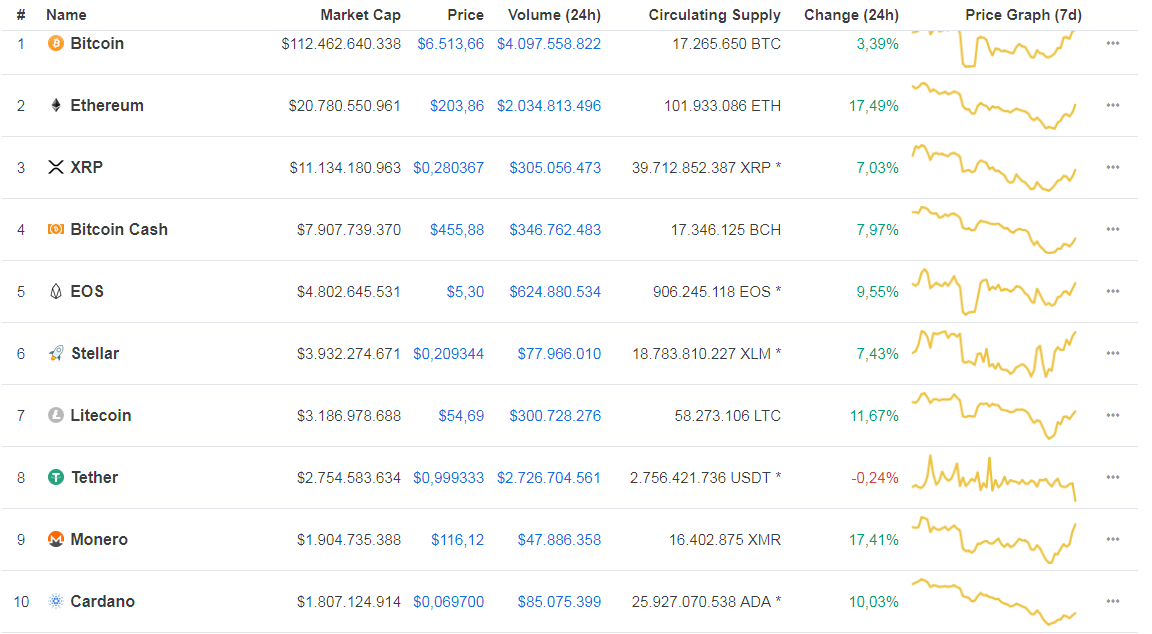
Task: Sort by Circulating Supply column header
Action: (714, 15)
